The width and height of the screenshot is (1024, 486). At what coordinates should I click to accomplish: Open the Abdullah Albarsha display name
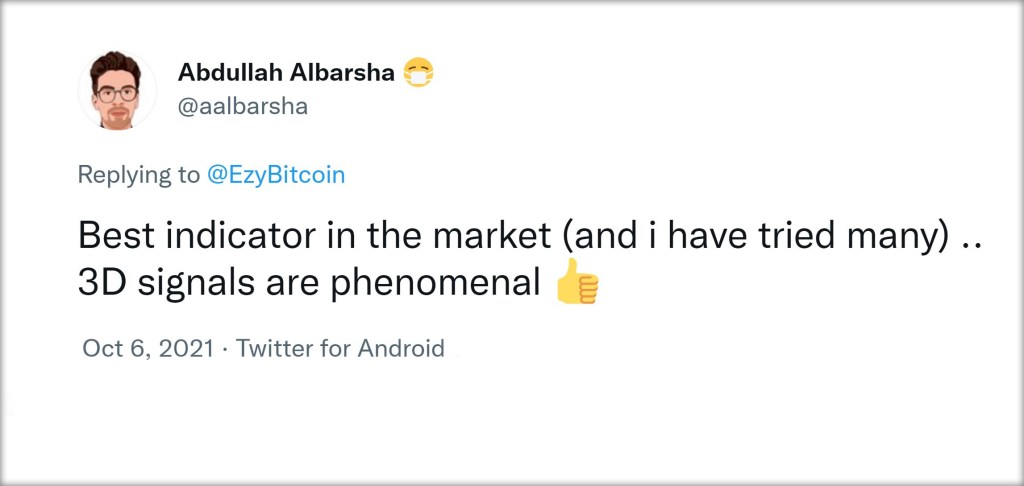coord(285,73)
